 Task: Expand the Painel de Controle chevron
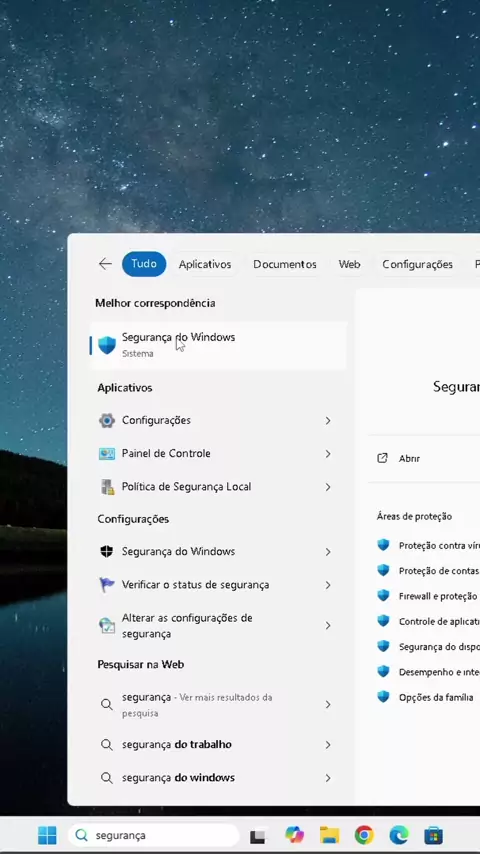coord(328,454)
